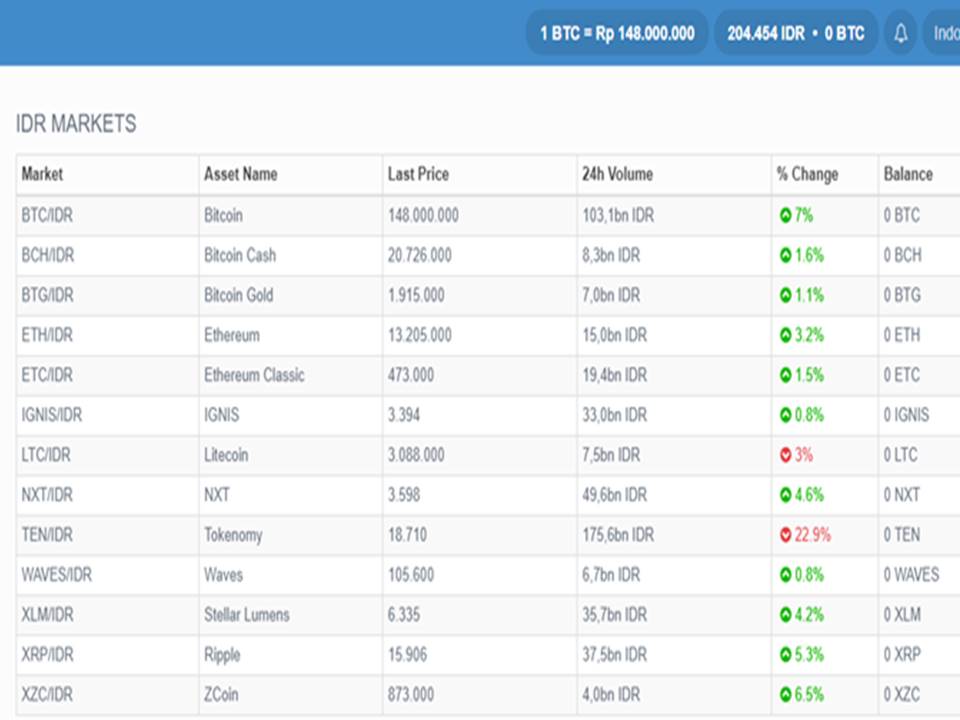Viewport: 960px width, 720px height.
Task: Click the green up arrow in IGNIS row
Action: 786,415
